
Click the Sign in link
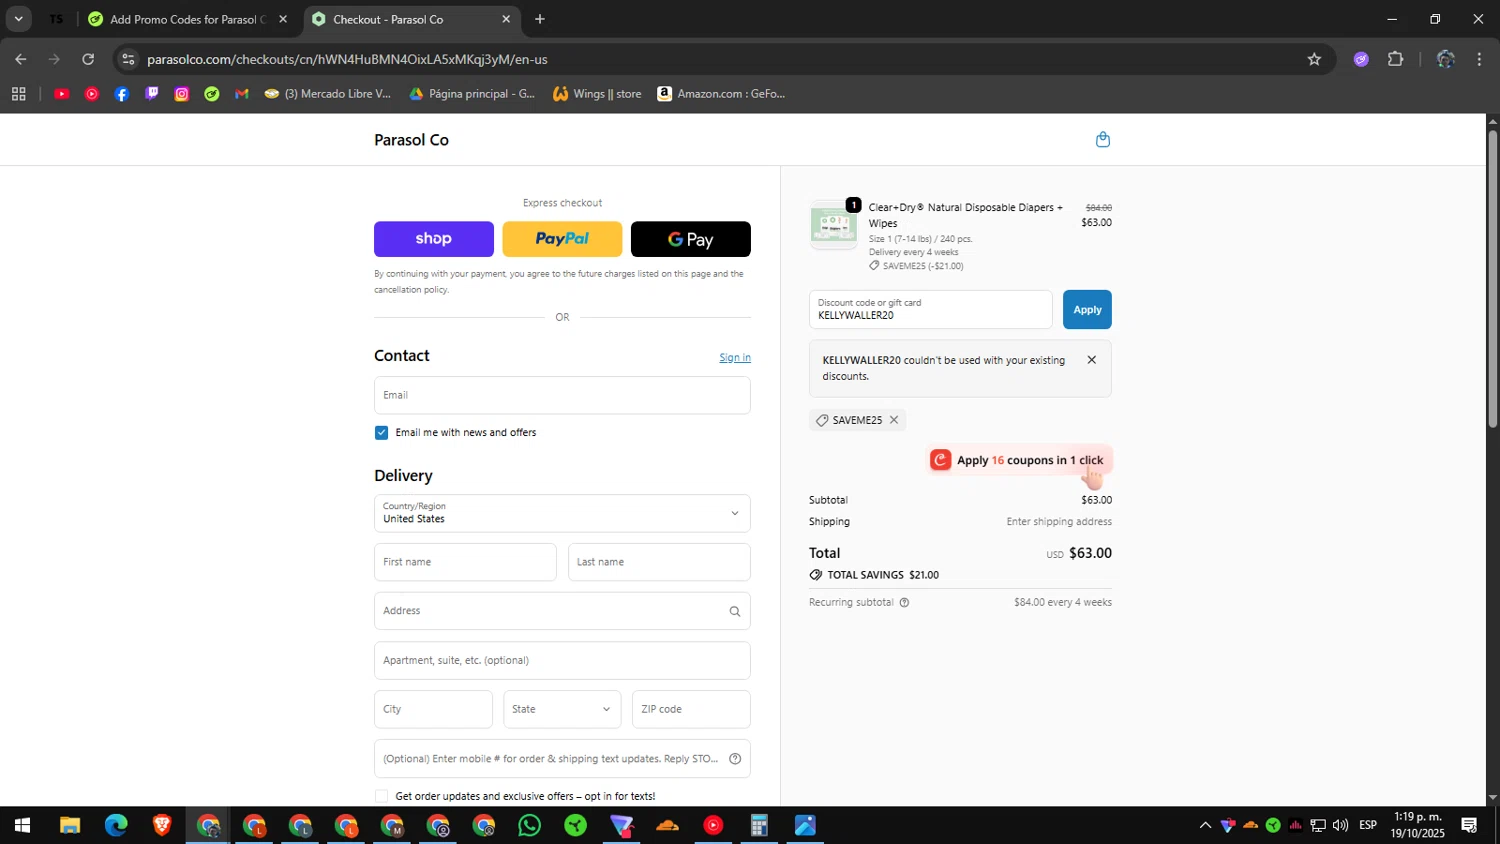(735, 358)
